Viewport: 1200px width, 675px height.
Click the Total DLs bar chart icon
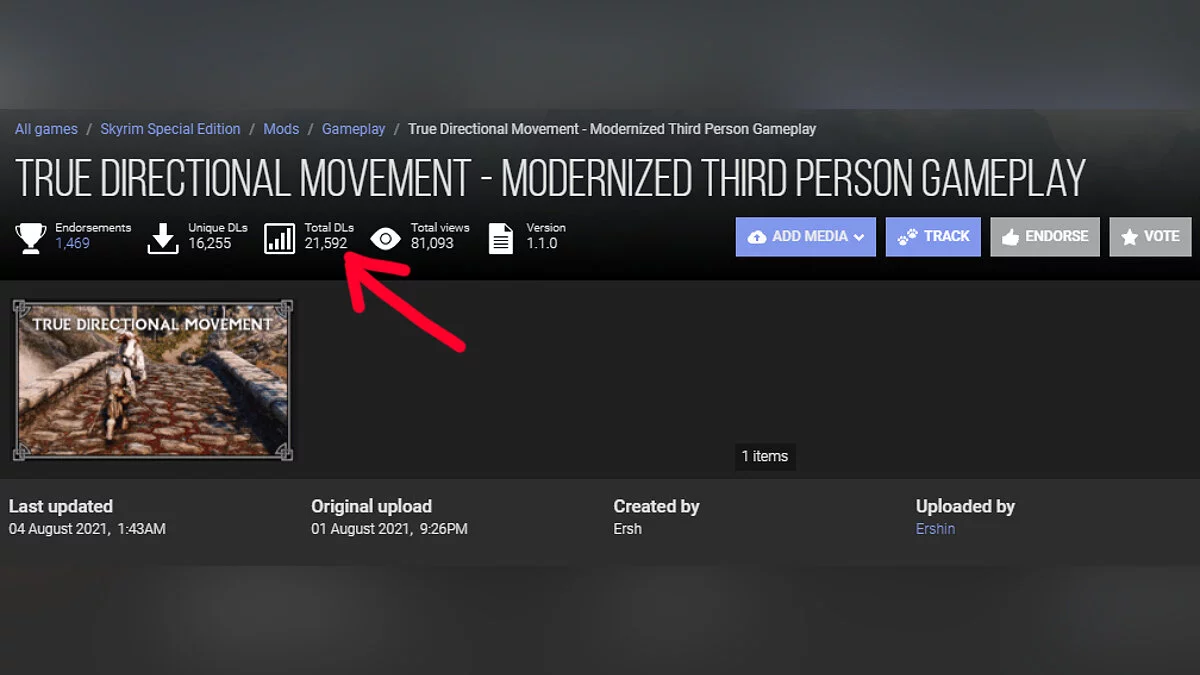280,238
